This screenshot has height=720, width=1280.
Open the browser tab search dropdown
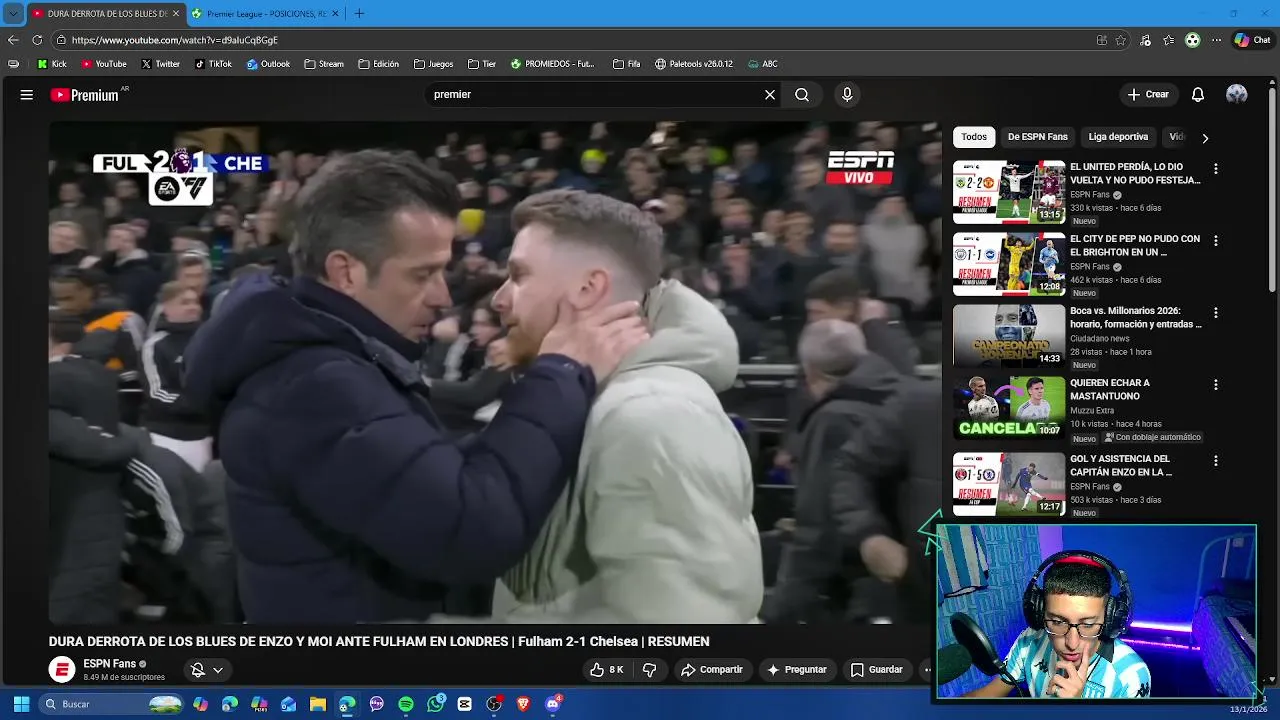pyautogui.click(x=13, y=13)
